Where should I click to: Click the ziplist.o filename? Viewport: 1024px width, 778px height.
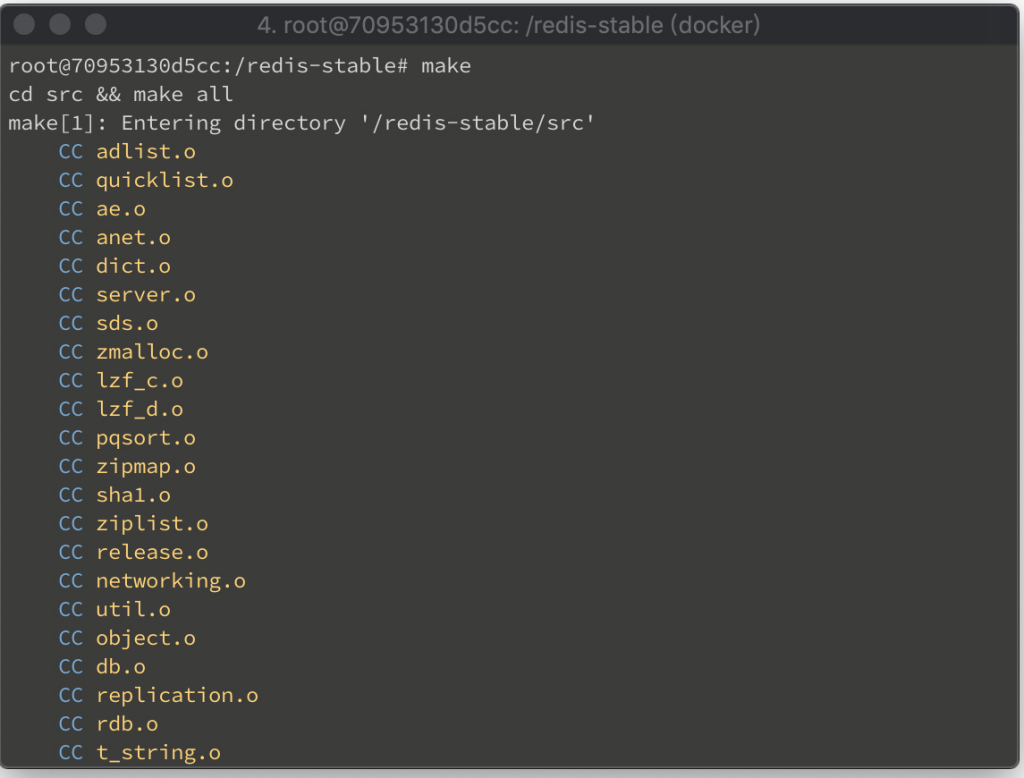point(152,524)
